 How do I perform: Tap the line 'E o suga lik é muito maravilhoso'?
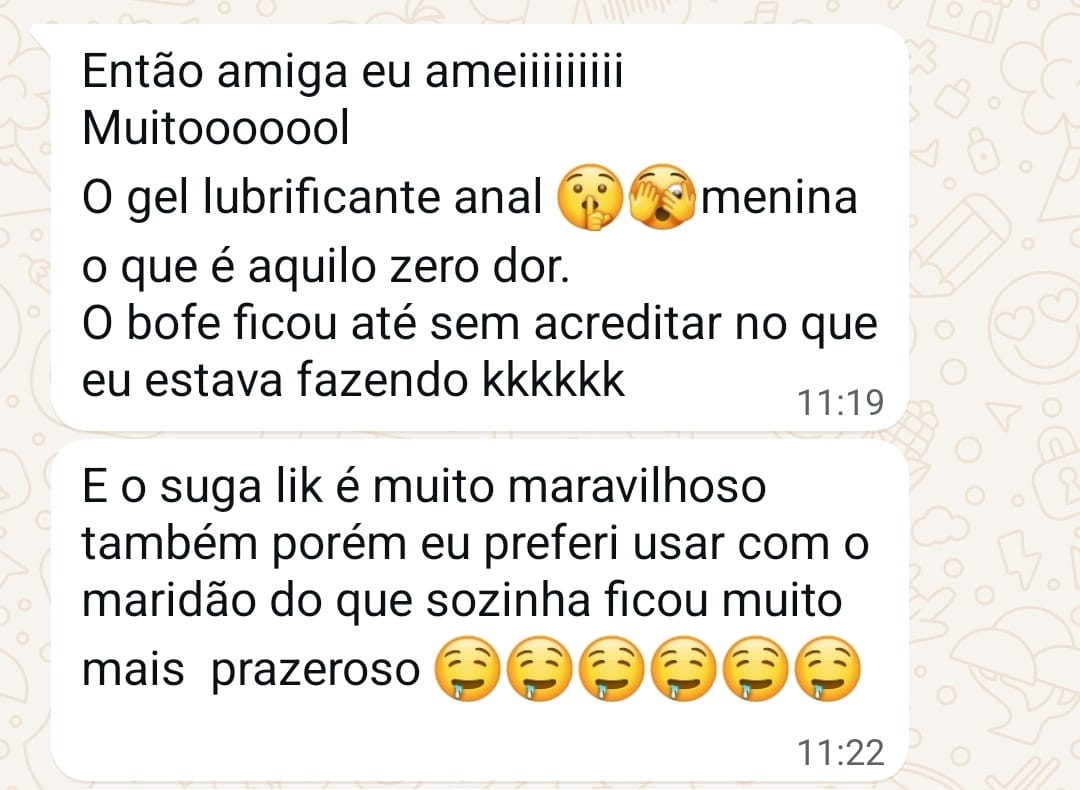pos(424,488)
